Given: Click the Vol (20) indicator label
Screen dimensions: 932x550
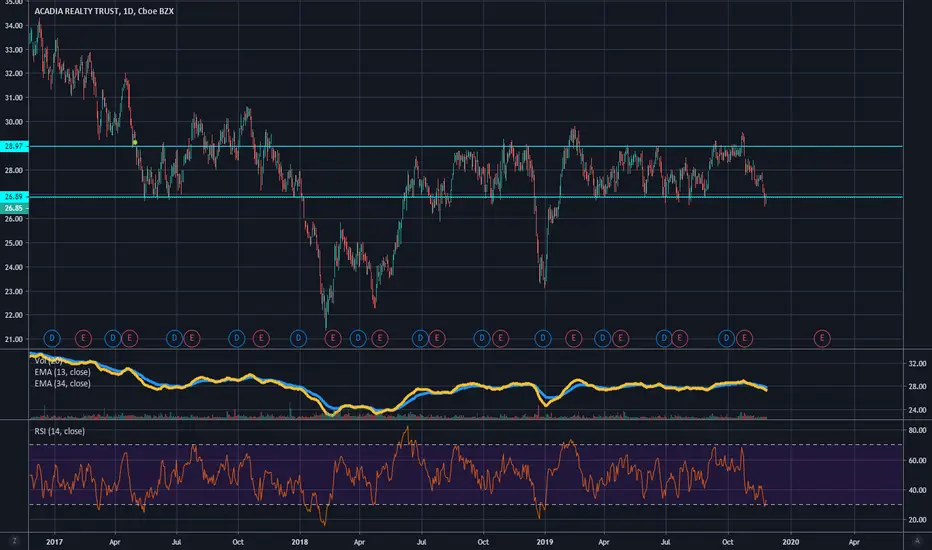Looking at the screenshot, I should 49,360.
